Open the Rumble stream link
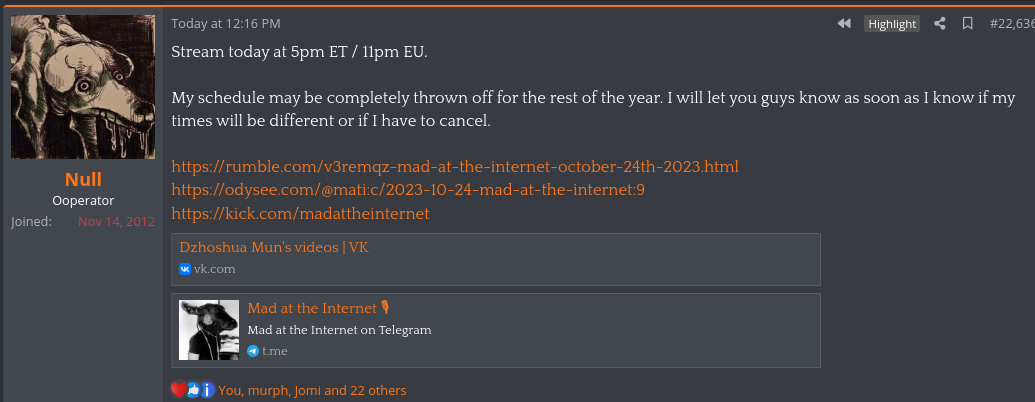The height and width of the screenshot is (402, 1035). (455, 166)
